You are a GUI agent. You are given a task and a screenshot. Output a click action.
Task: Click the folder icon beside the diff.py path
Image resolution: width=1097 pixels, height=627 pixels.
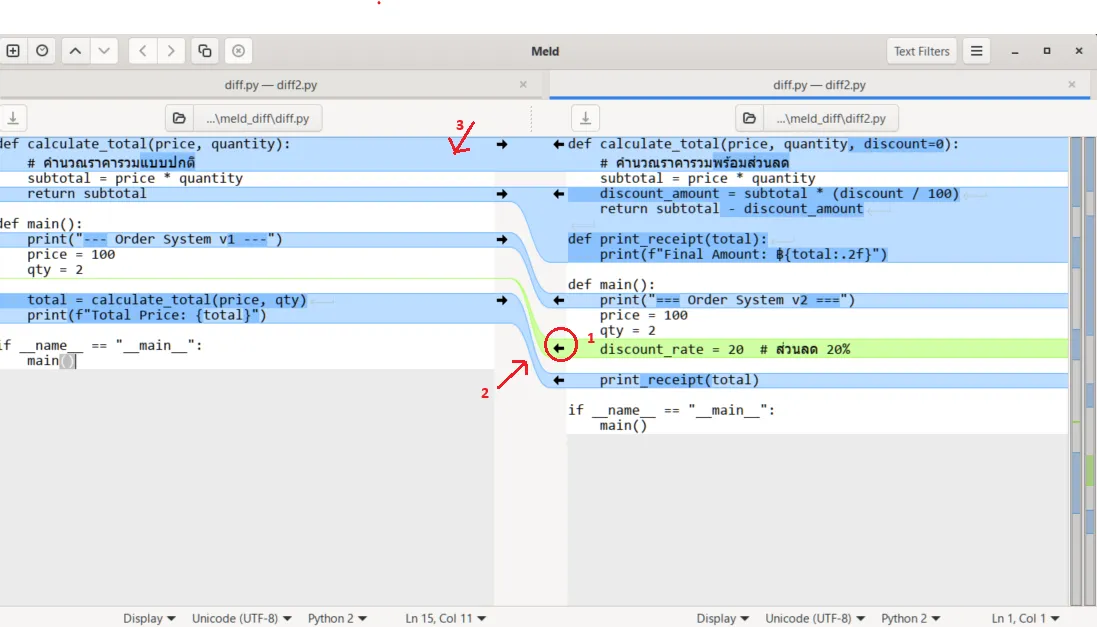coord(179,118)
